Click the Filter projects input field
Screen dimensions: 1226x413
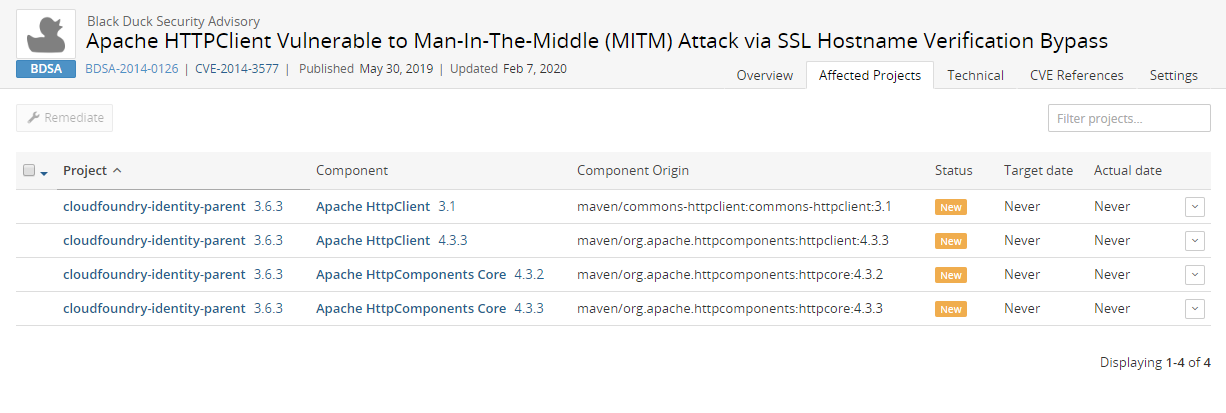pos(1129,118)
